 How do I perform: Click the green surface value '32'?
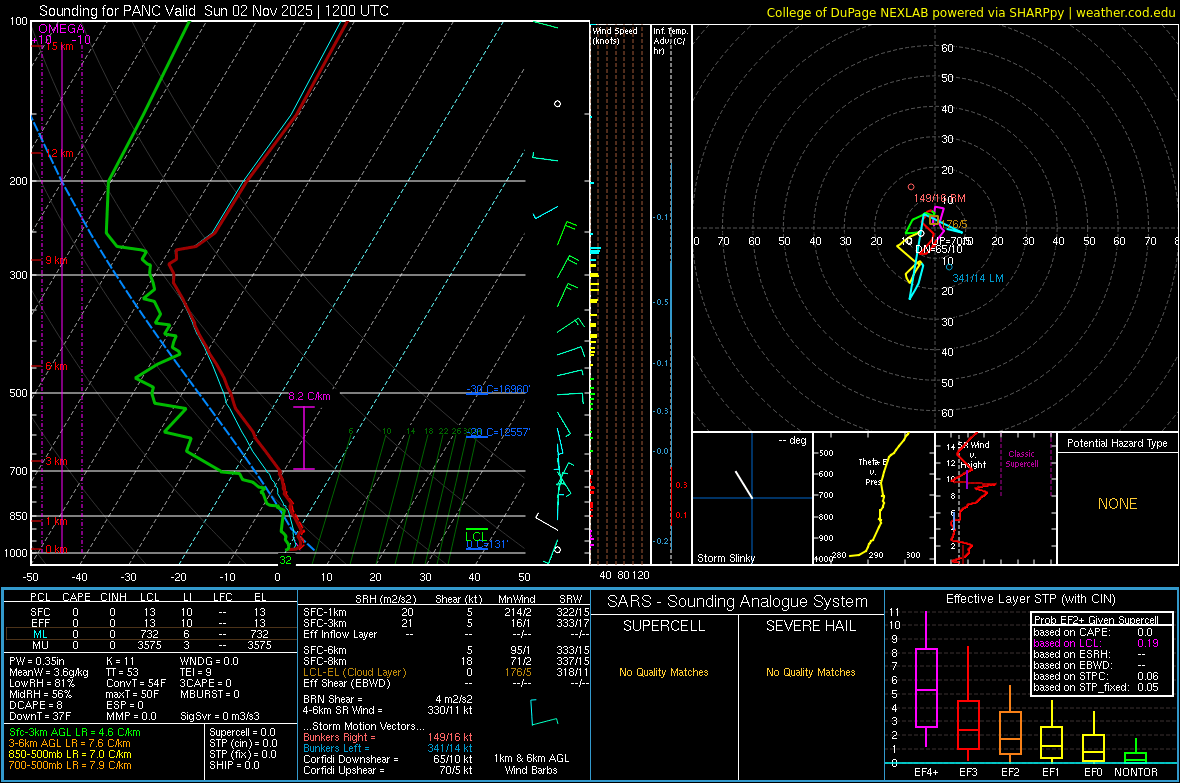click(285, 560)
